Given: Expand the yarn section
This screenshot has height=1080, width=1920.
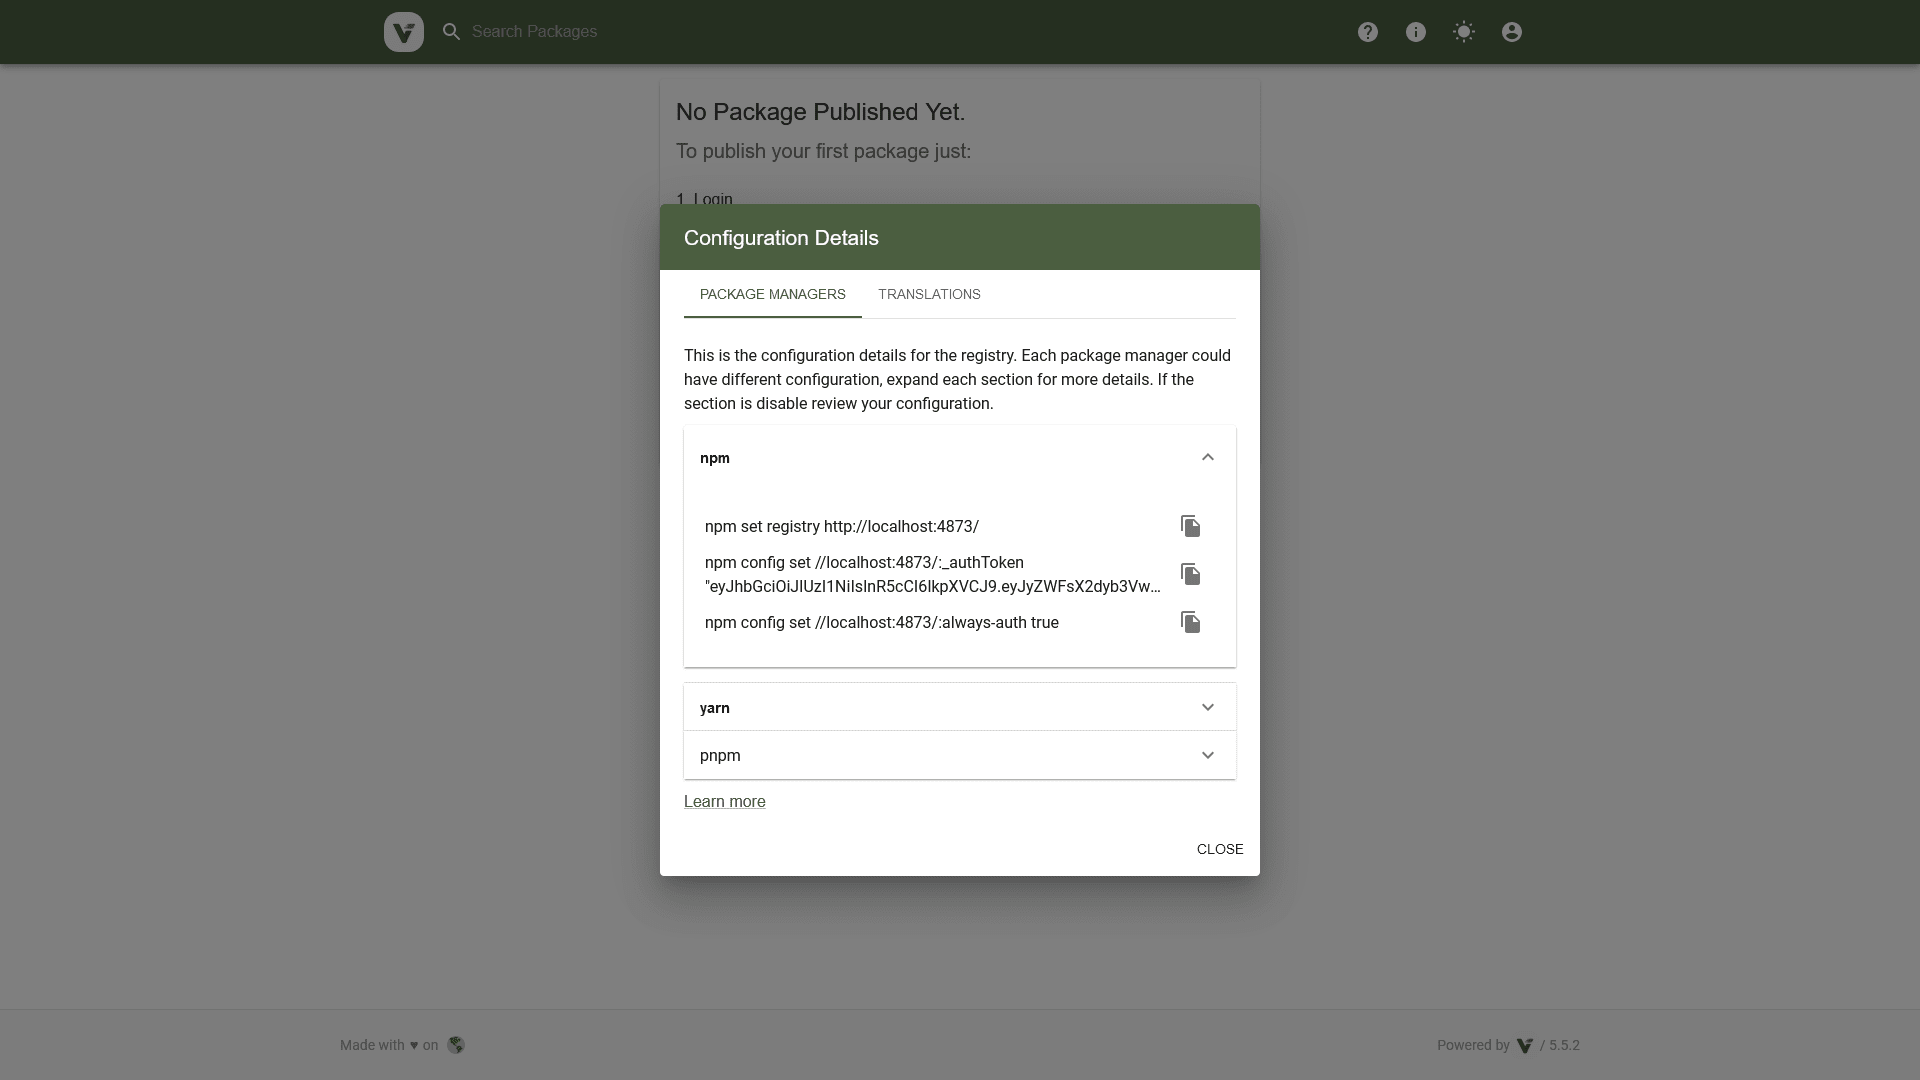Looking at the screenshot, I should (x=1207, y=707).
